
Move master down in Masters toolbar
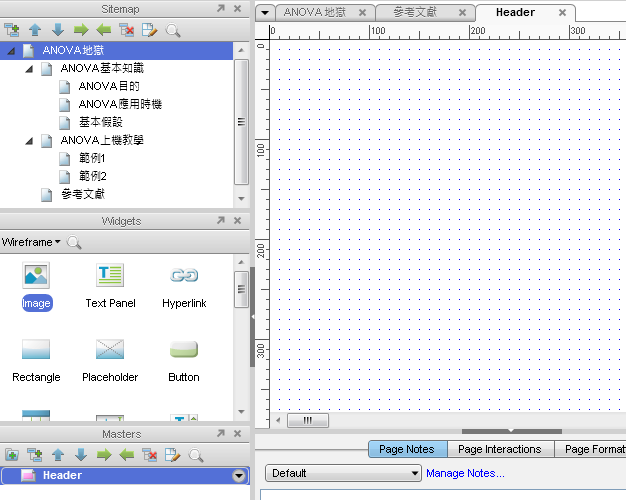(x=81, y=455)
